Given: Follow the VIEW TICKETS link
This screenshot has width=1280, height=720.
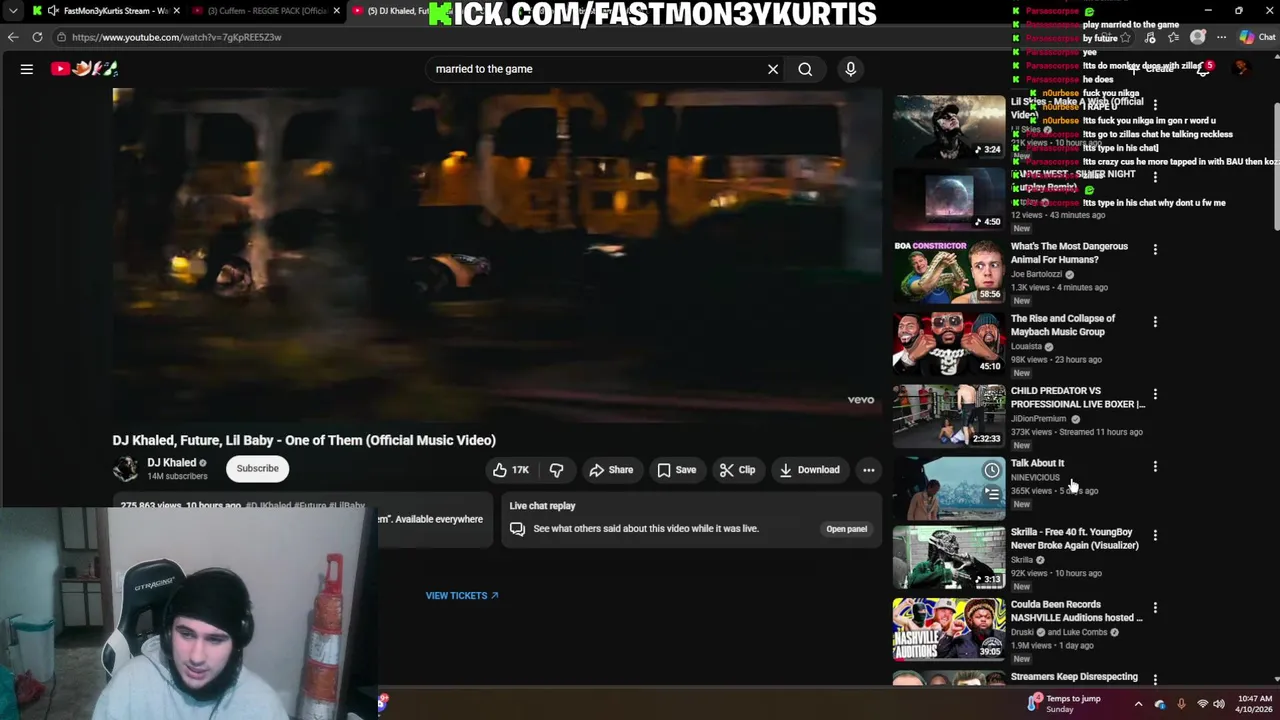Looking at the screenshot, I should click(462, 596).
